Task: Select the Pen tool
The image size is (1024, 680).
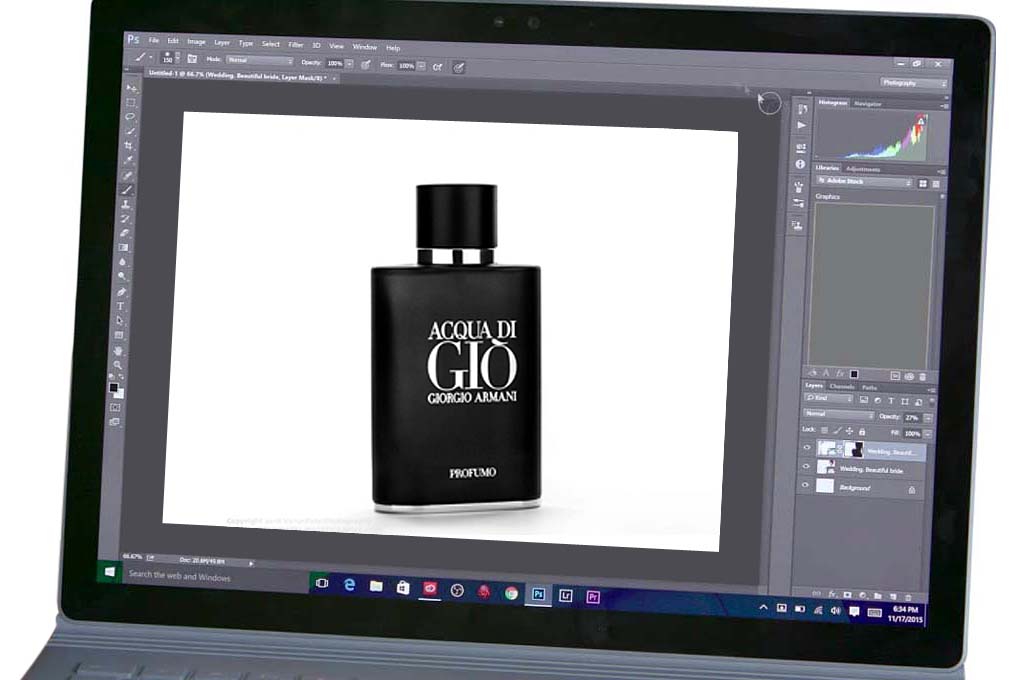Action: (x=121, y=291)
